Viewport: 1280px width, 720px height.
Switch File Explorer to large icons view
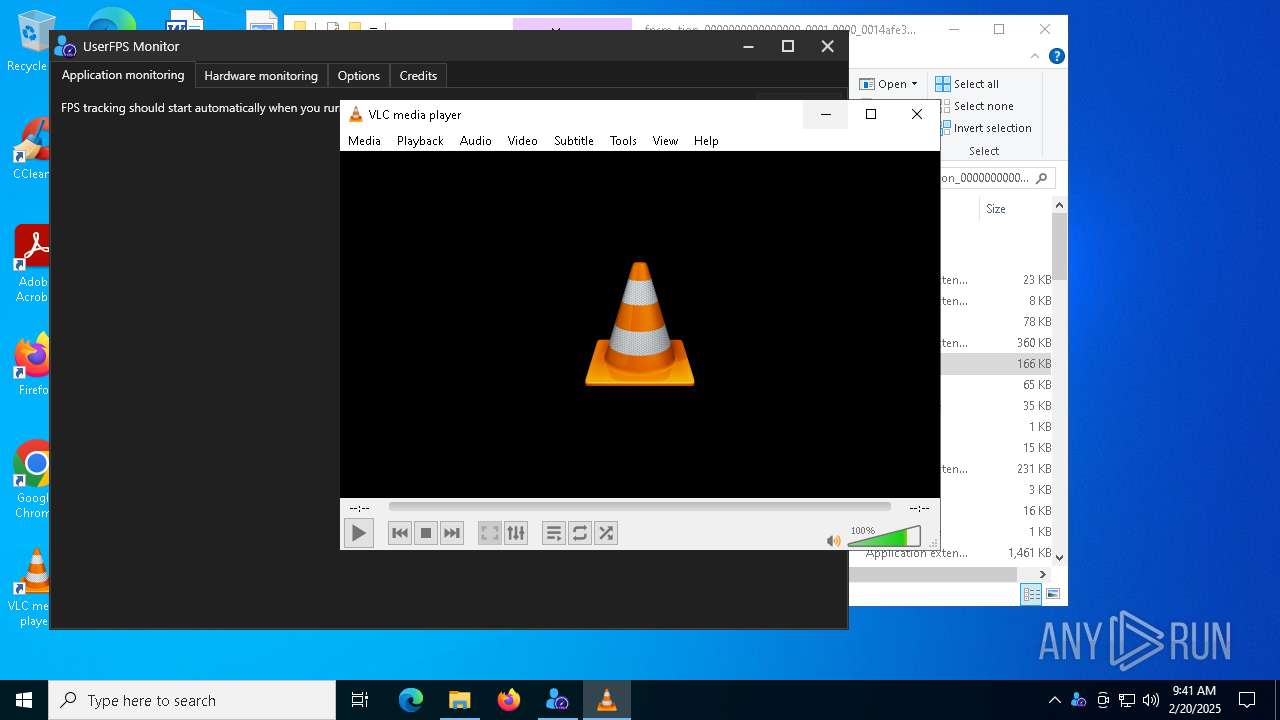(1052, 594)
